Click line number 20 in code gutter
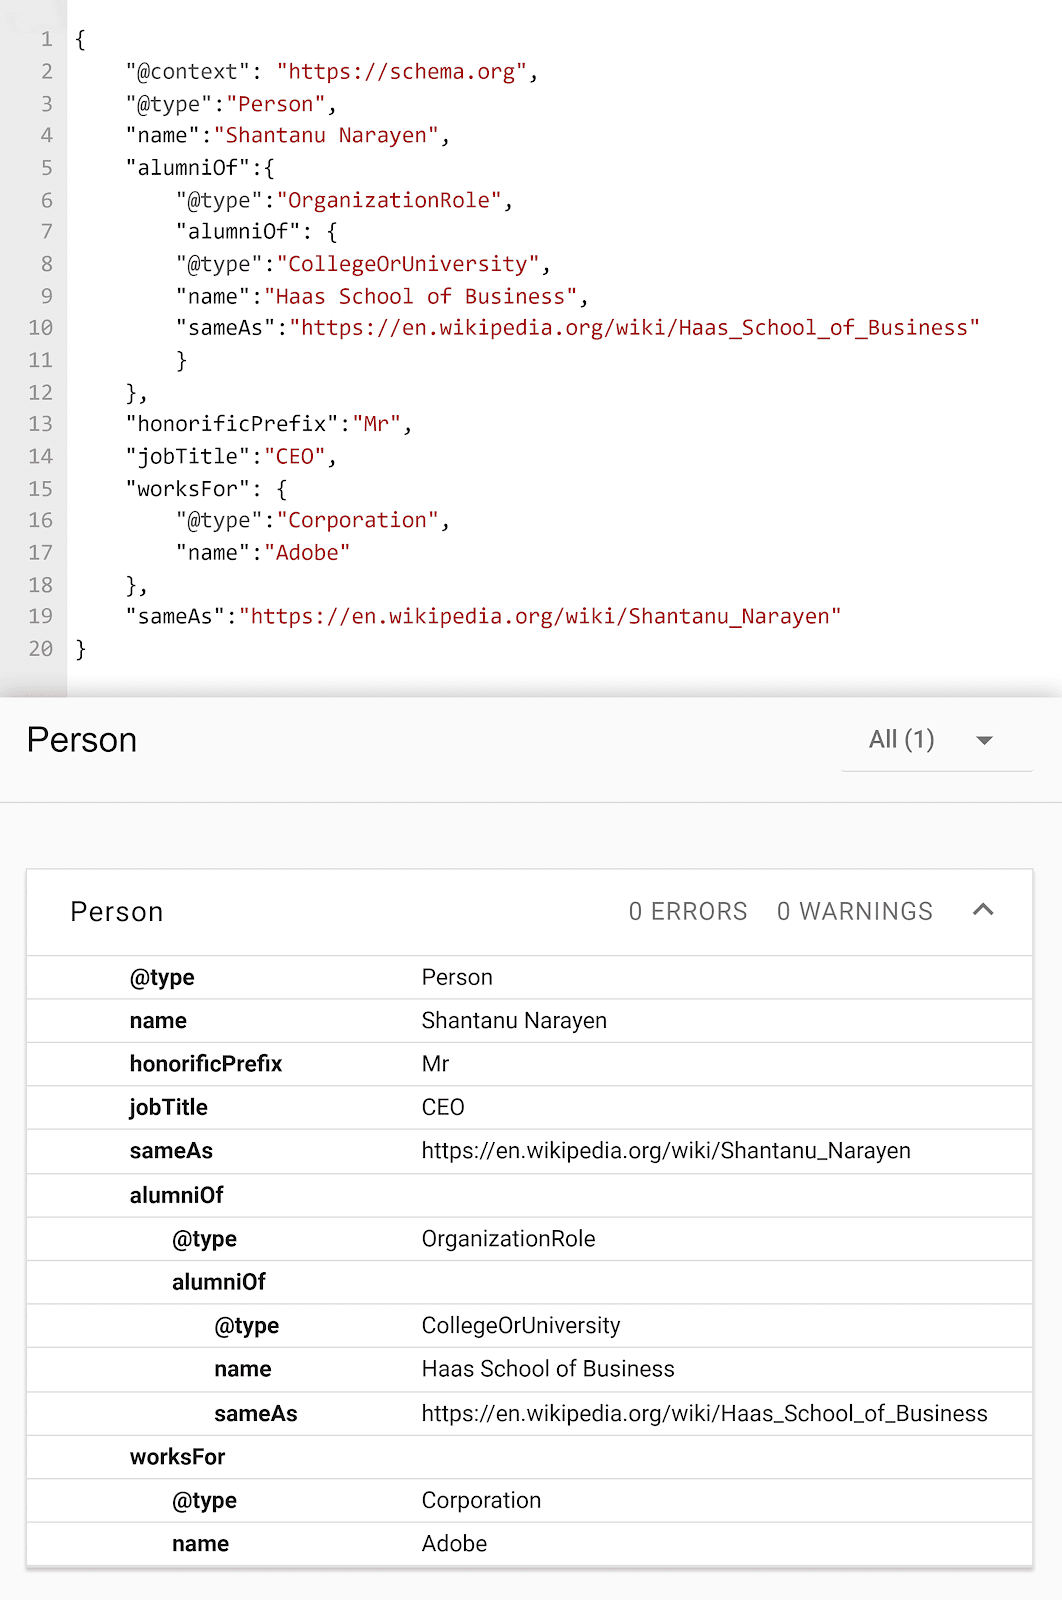 [x=40, y=648]
